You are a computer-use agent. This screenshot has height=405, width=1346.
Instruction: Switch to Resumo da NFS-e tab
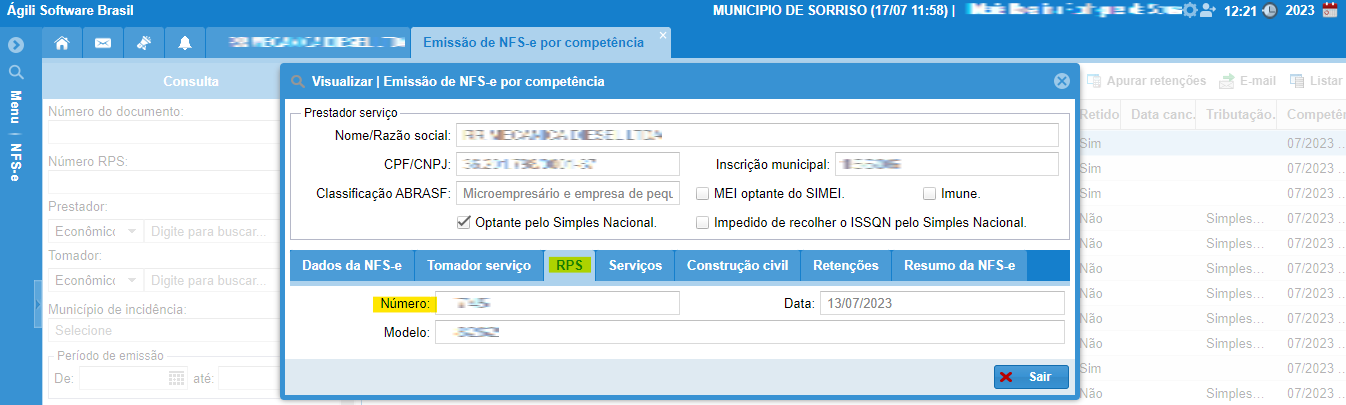tap(959, 265)
